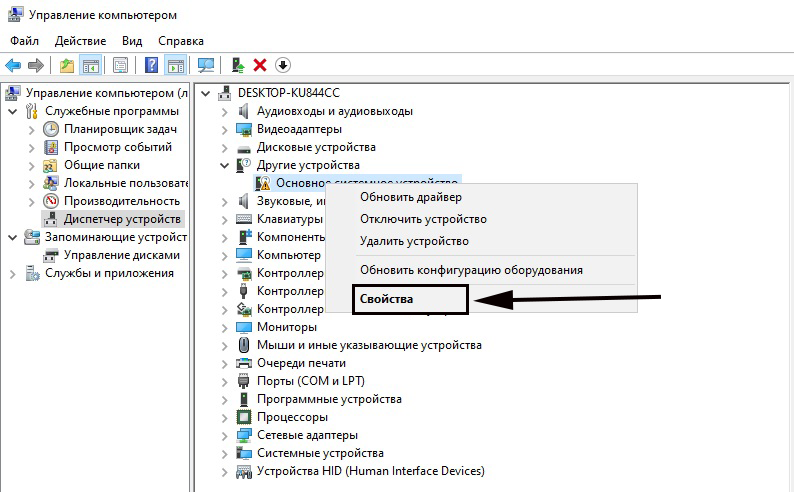Click the warning icon of Основное системное устройство
This screenshot has height=492, width=794.
(263, 183)
